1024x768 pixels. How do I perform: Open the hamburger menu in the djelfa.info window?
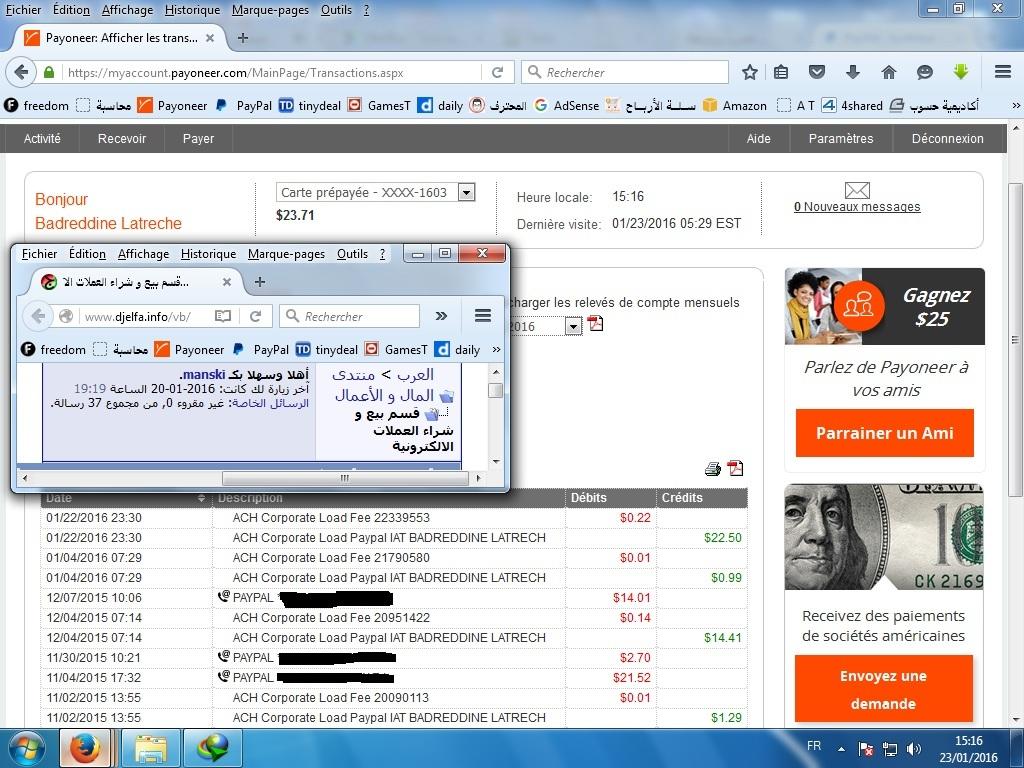coord(483,316)
